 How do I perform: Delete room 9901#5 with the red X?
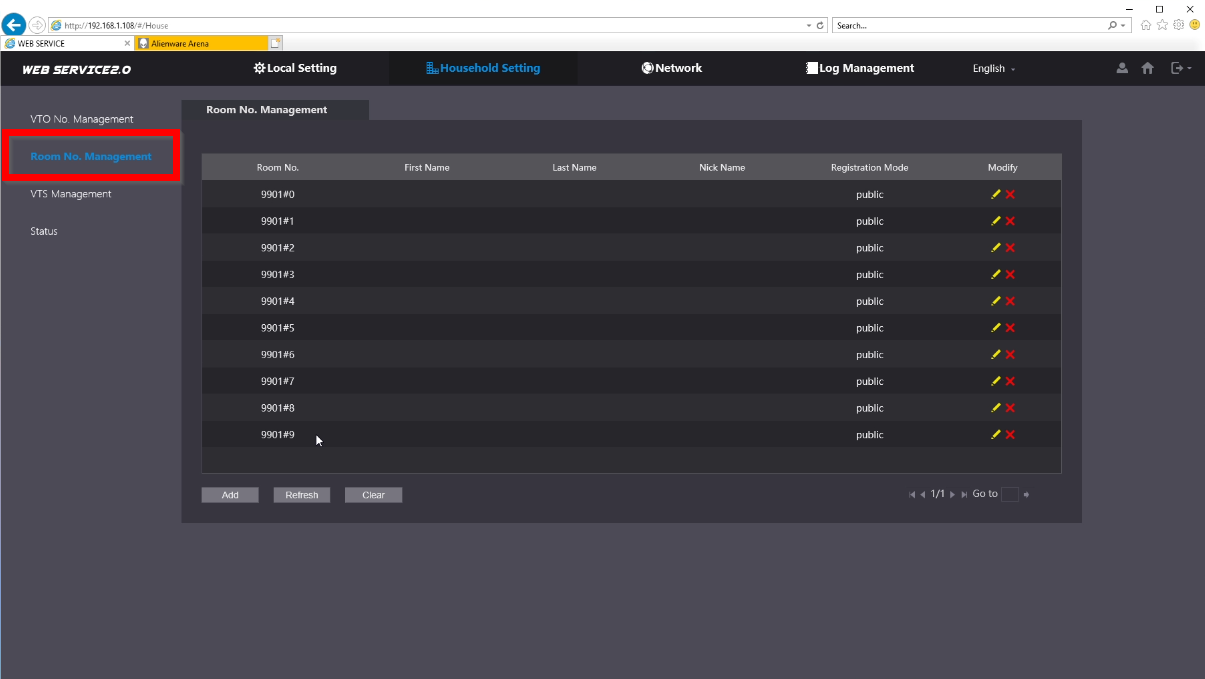click(x=1010, y=328)
